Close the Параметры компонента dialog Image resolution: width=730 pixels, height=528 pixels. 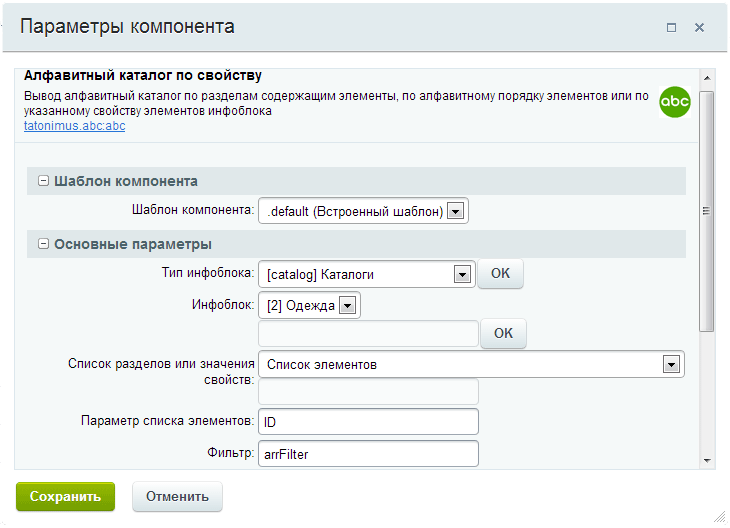(x=699, y=28)
